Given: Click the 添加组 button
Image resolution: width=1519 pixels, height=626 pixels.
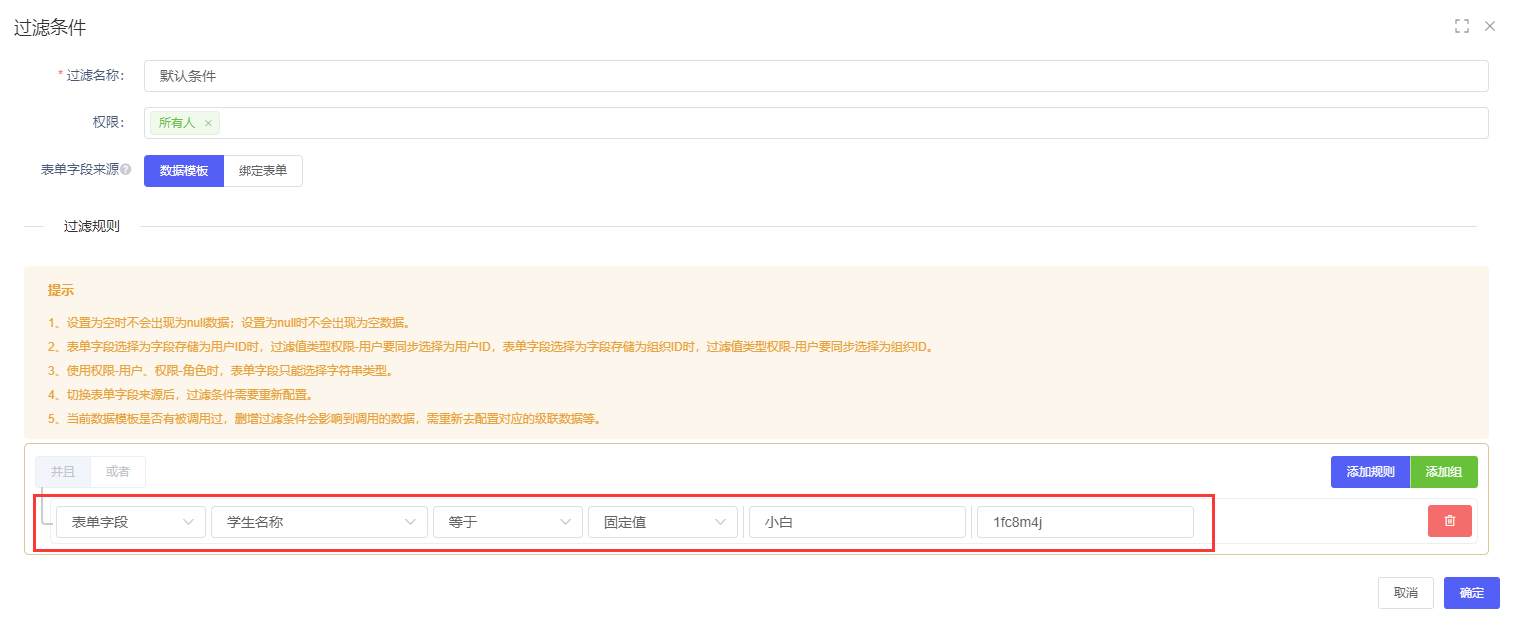Looking at the screenshot, I should [1443, 472].
